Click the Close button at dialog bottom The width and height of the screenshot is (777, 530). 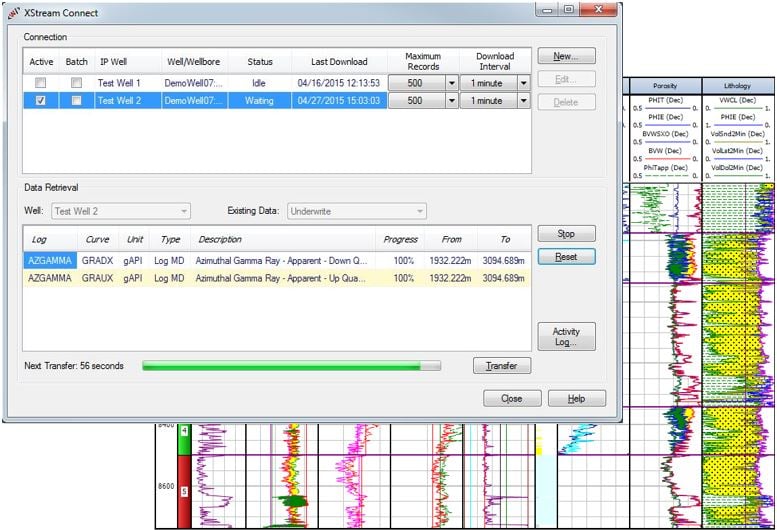point(512,398)
